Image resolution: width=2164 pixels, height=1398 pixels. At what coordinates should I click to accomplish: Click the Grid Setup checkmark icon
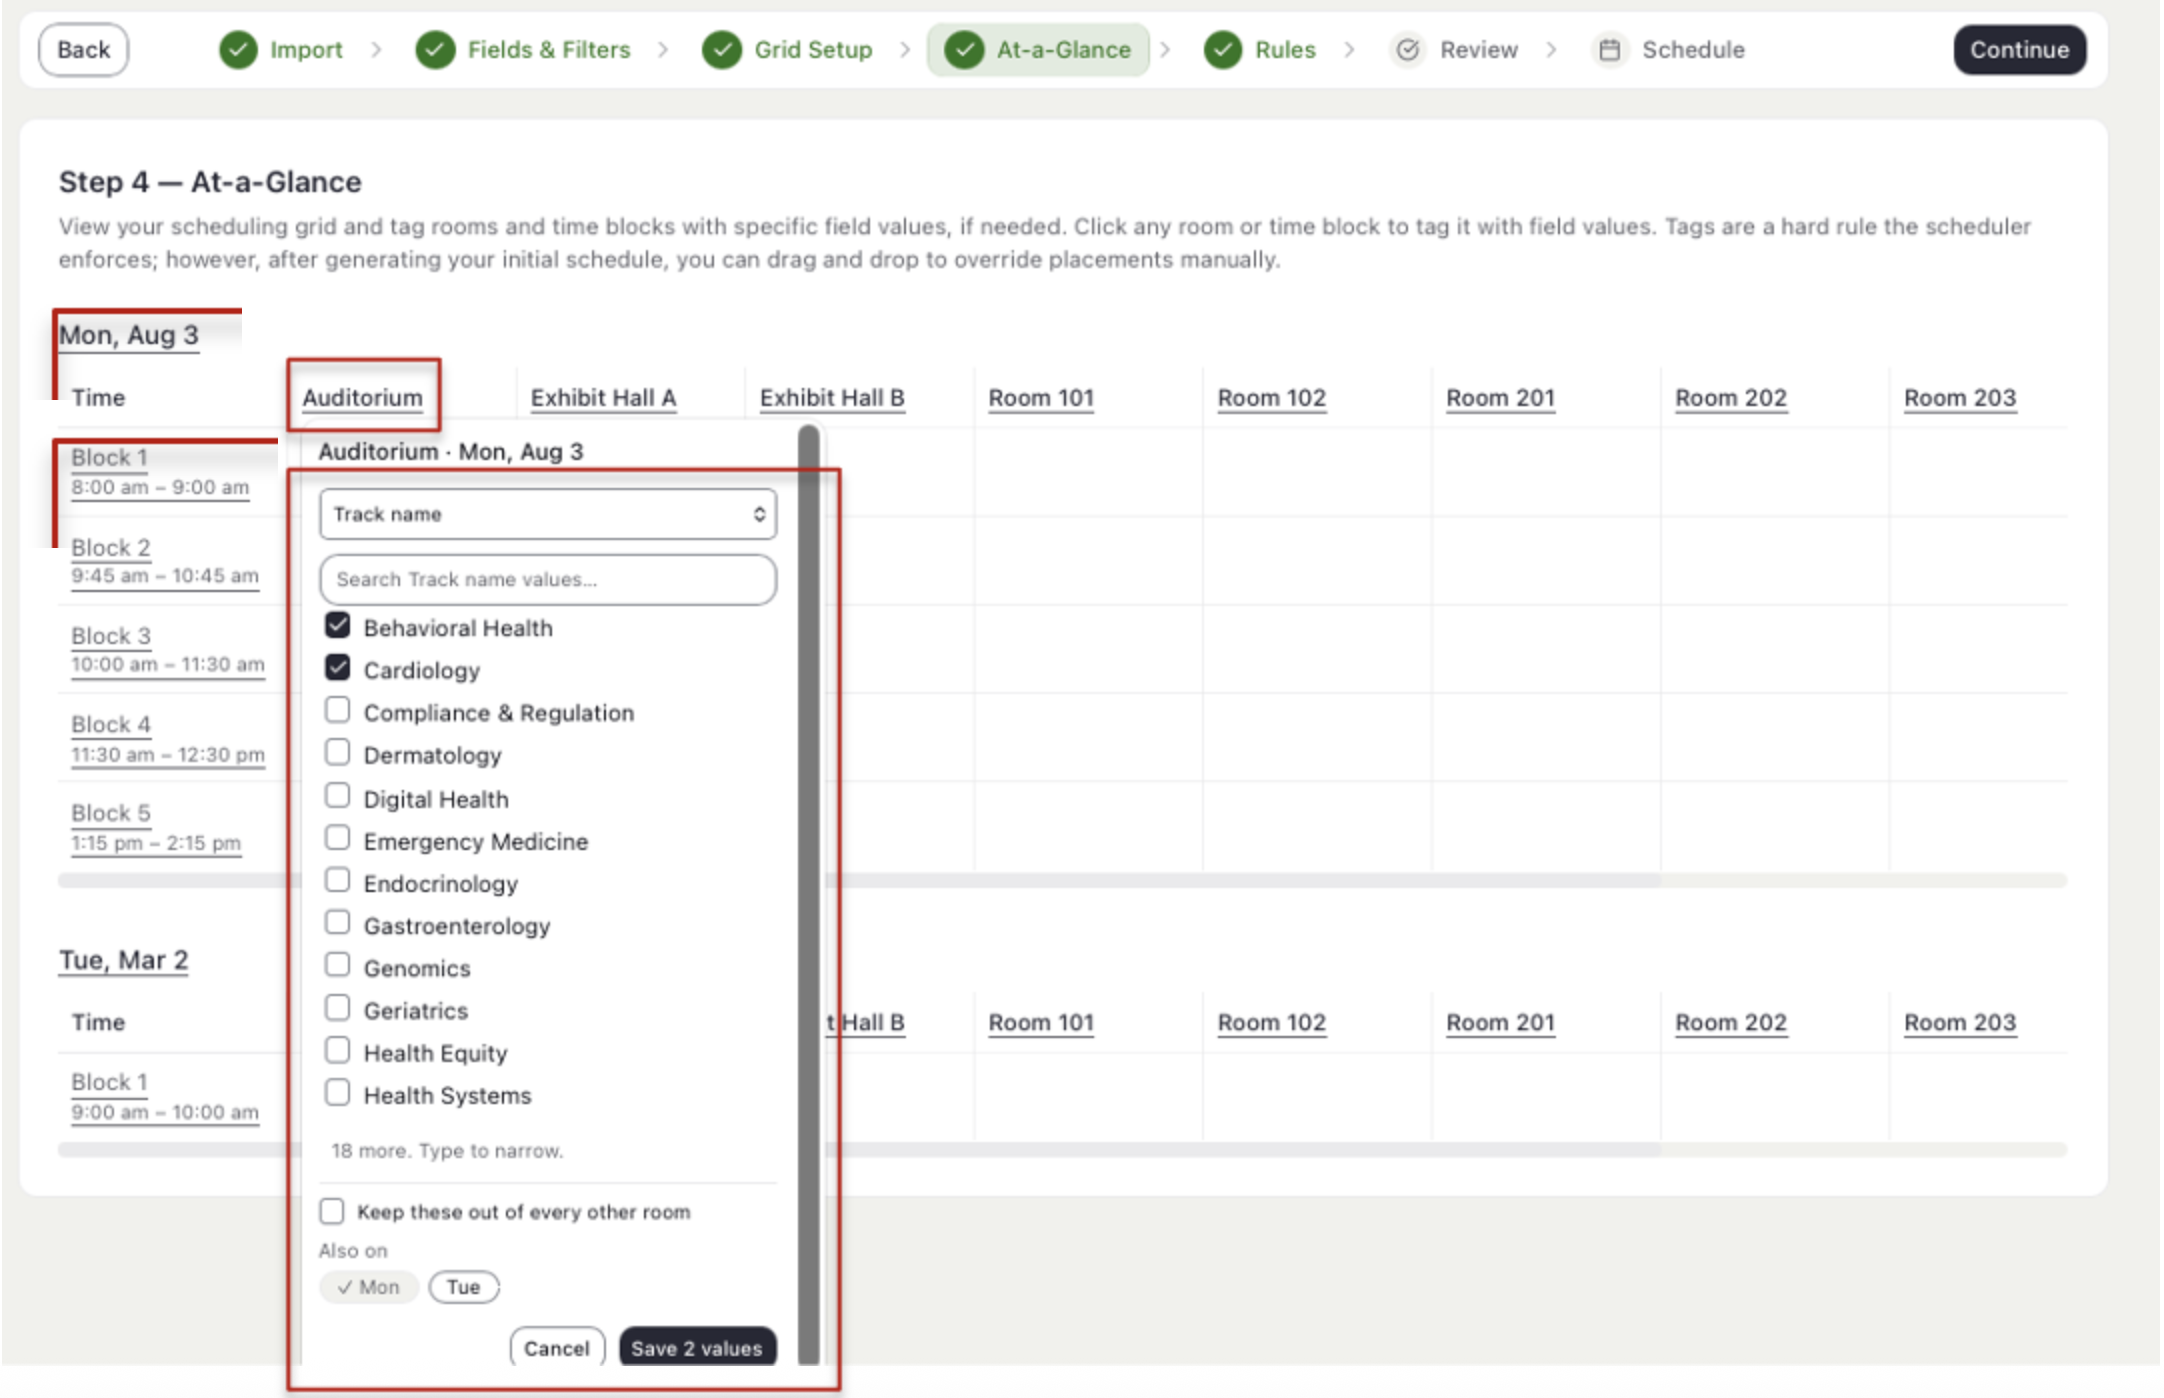point(721,50)
